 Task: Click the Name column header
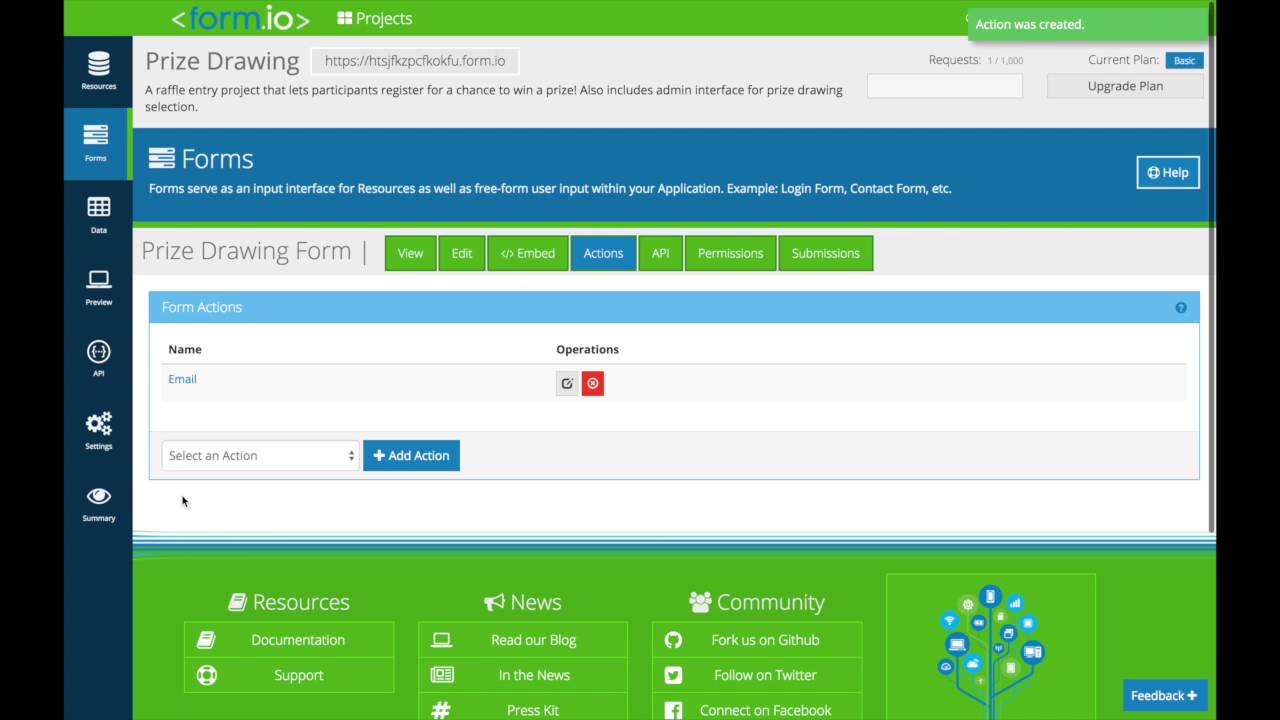(185, 349)
